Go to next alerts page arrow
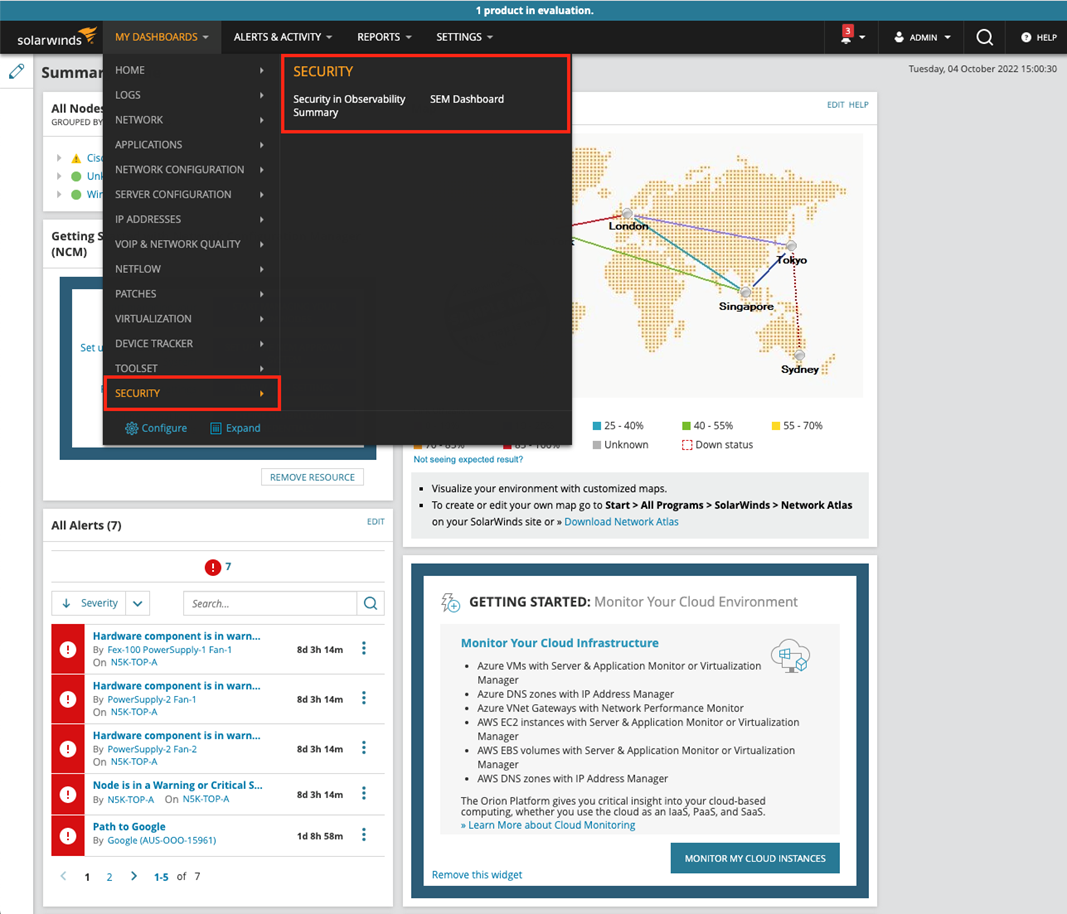 (133, 876)
